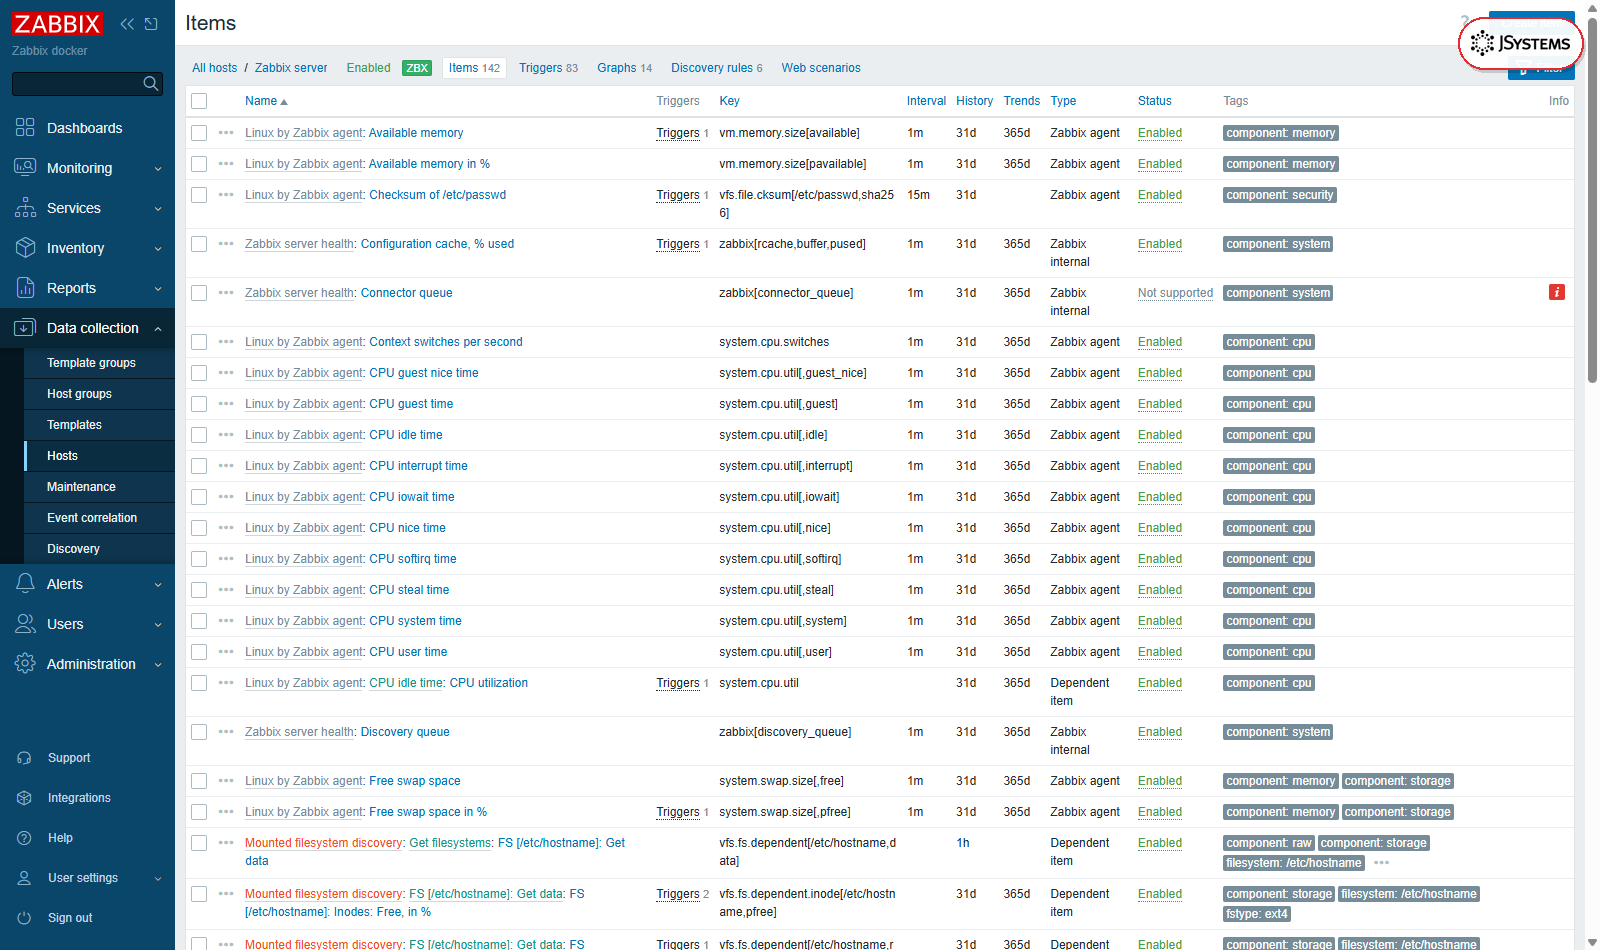
Task: Expand the Alerts menu chevron
Action: (158, 585)
